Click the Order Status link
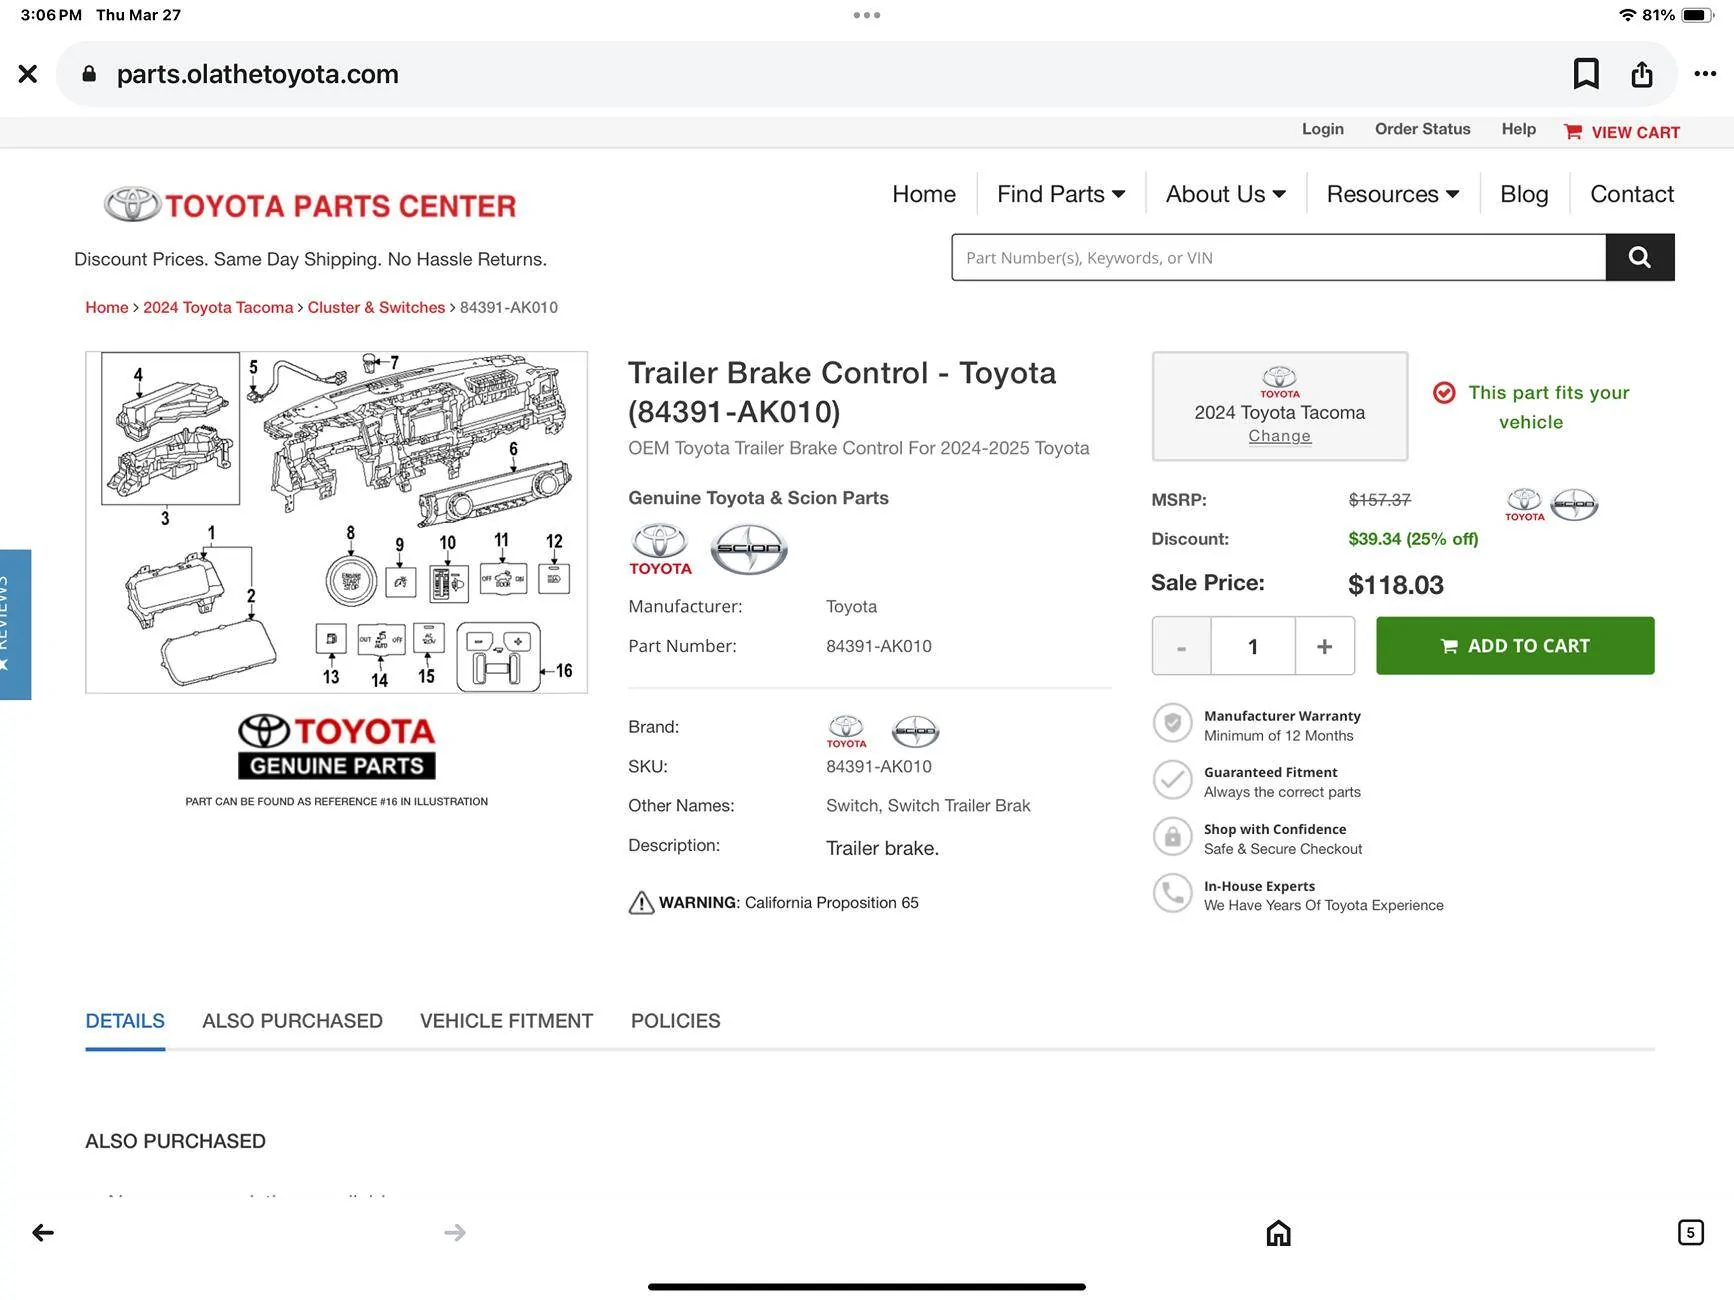1734x1300 pixels. 1422,129
